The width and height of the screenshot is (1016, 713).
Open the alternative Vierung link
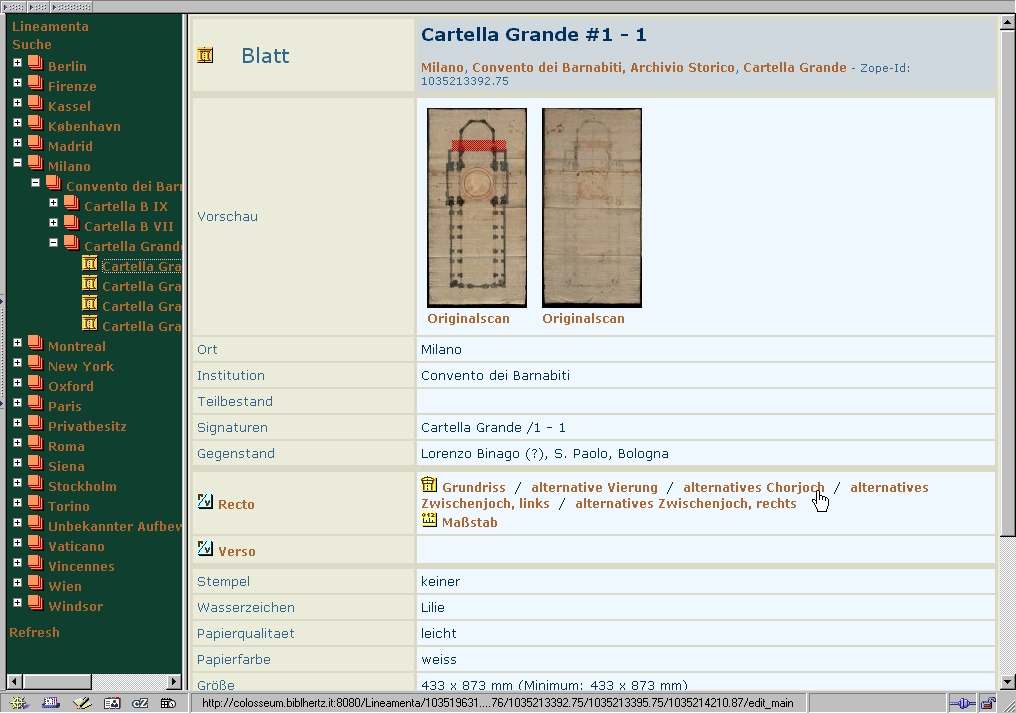594,488
